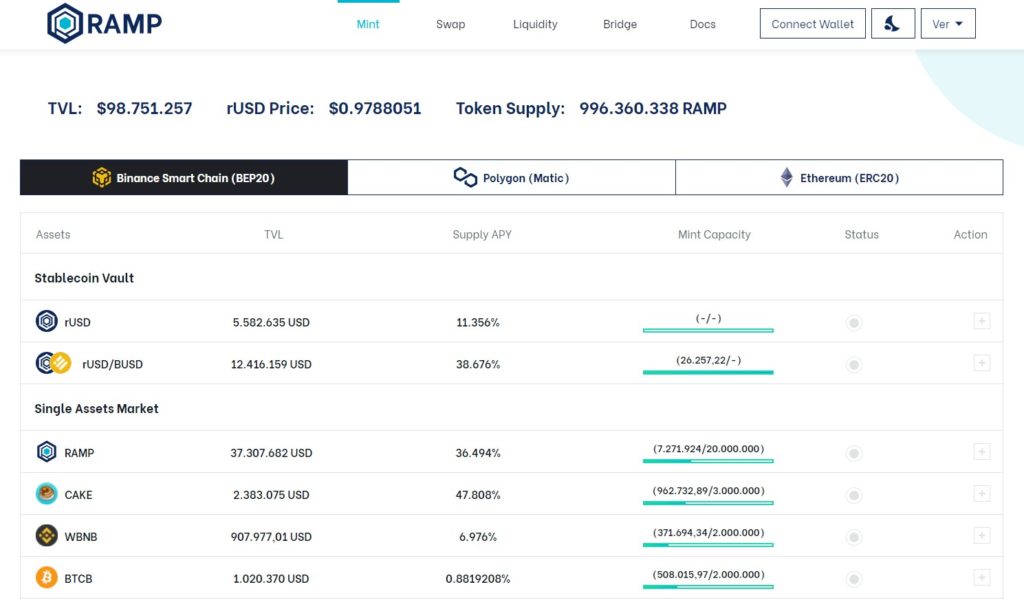Go to Swap page
Viewport: 1024px width, 600px height.
coord(451,24)
